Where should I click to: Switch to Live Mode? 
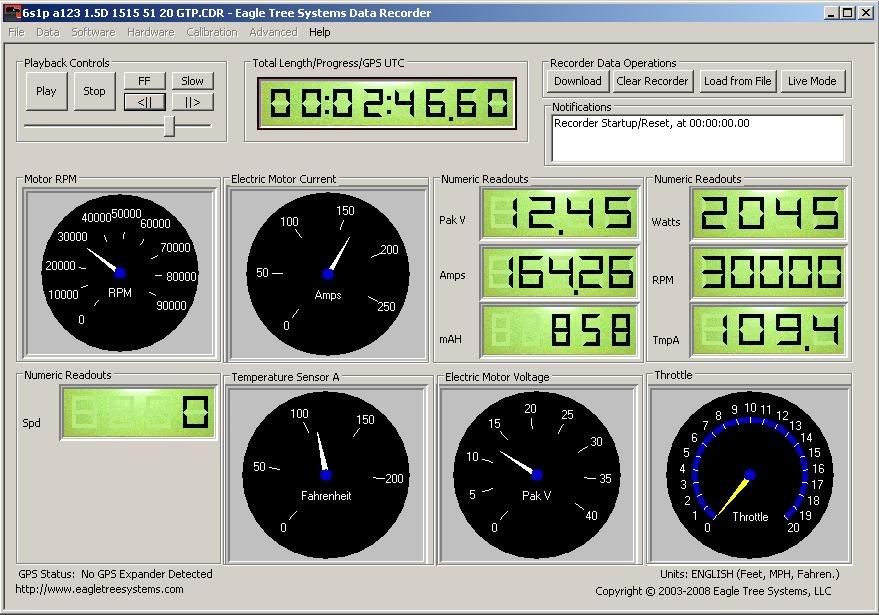click(x=811, y=81)
